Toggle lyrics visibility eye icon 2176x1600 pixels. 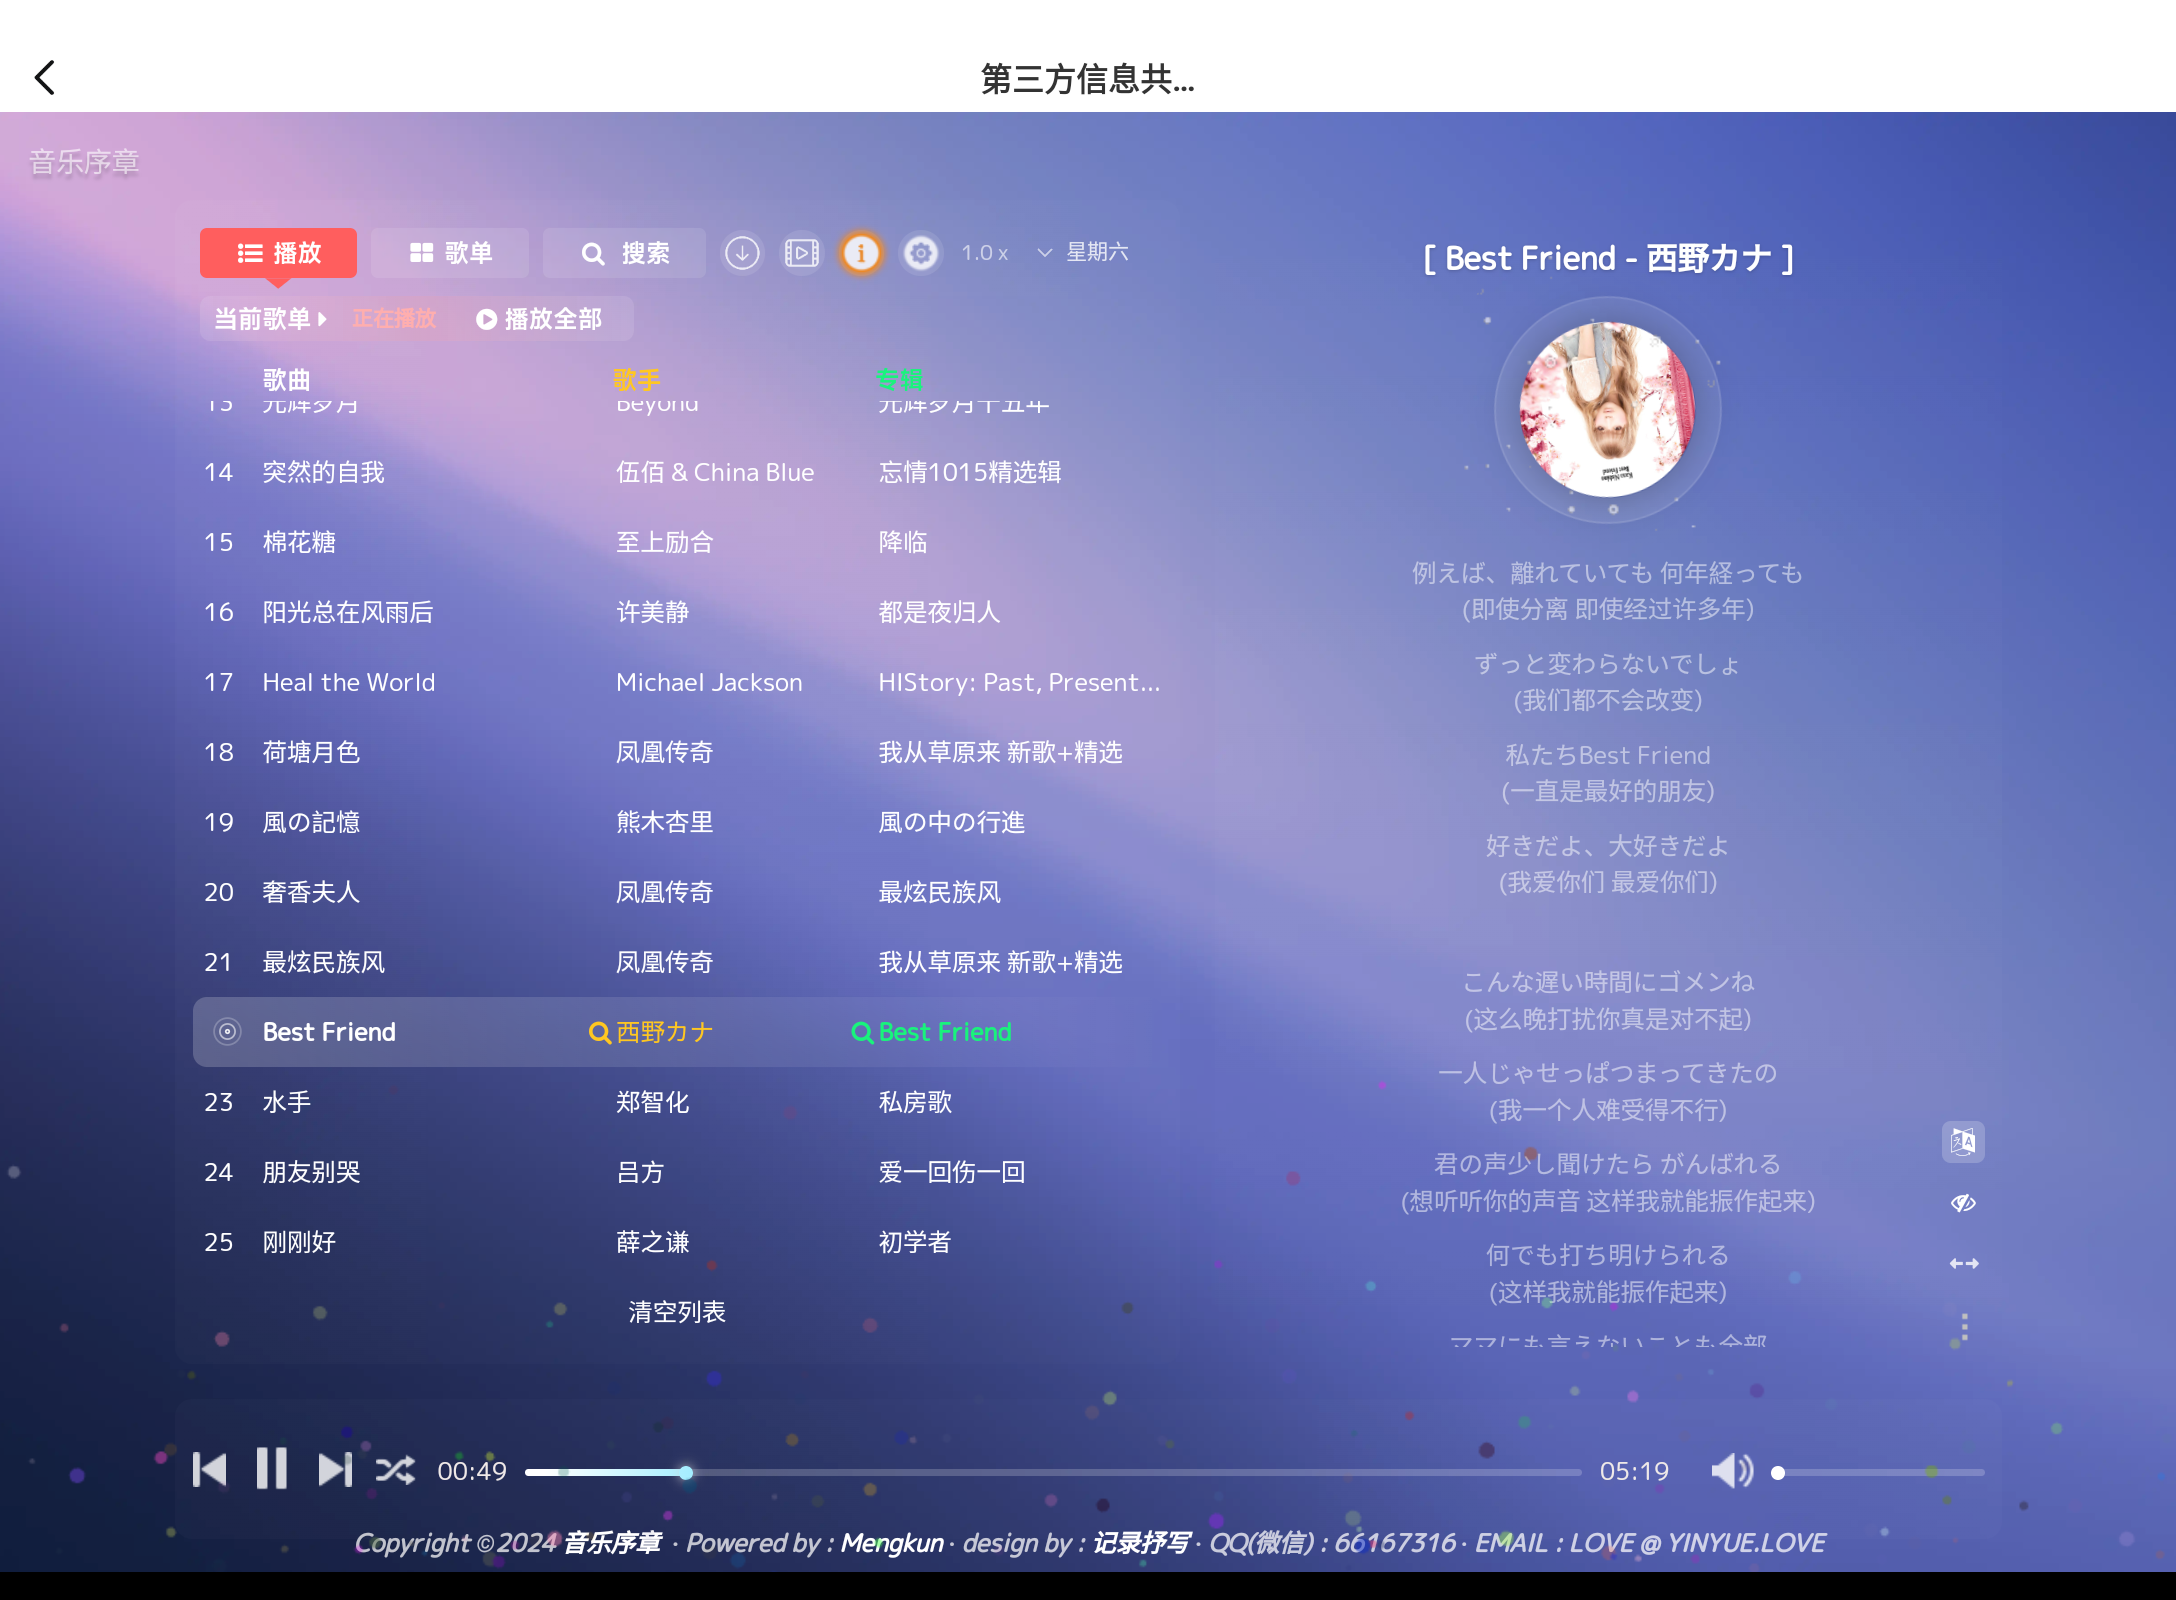[1963, 1203]
